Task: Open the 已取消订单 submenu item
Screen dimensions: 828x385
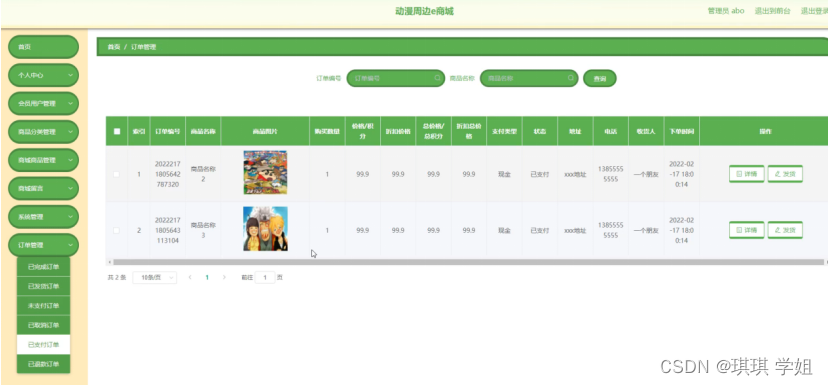Action: (43, 325)
